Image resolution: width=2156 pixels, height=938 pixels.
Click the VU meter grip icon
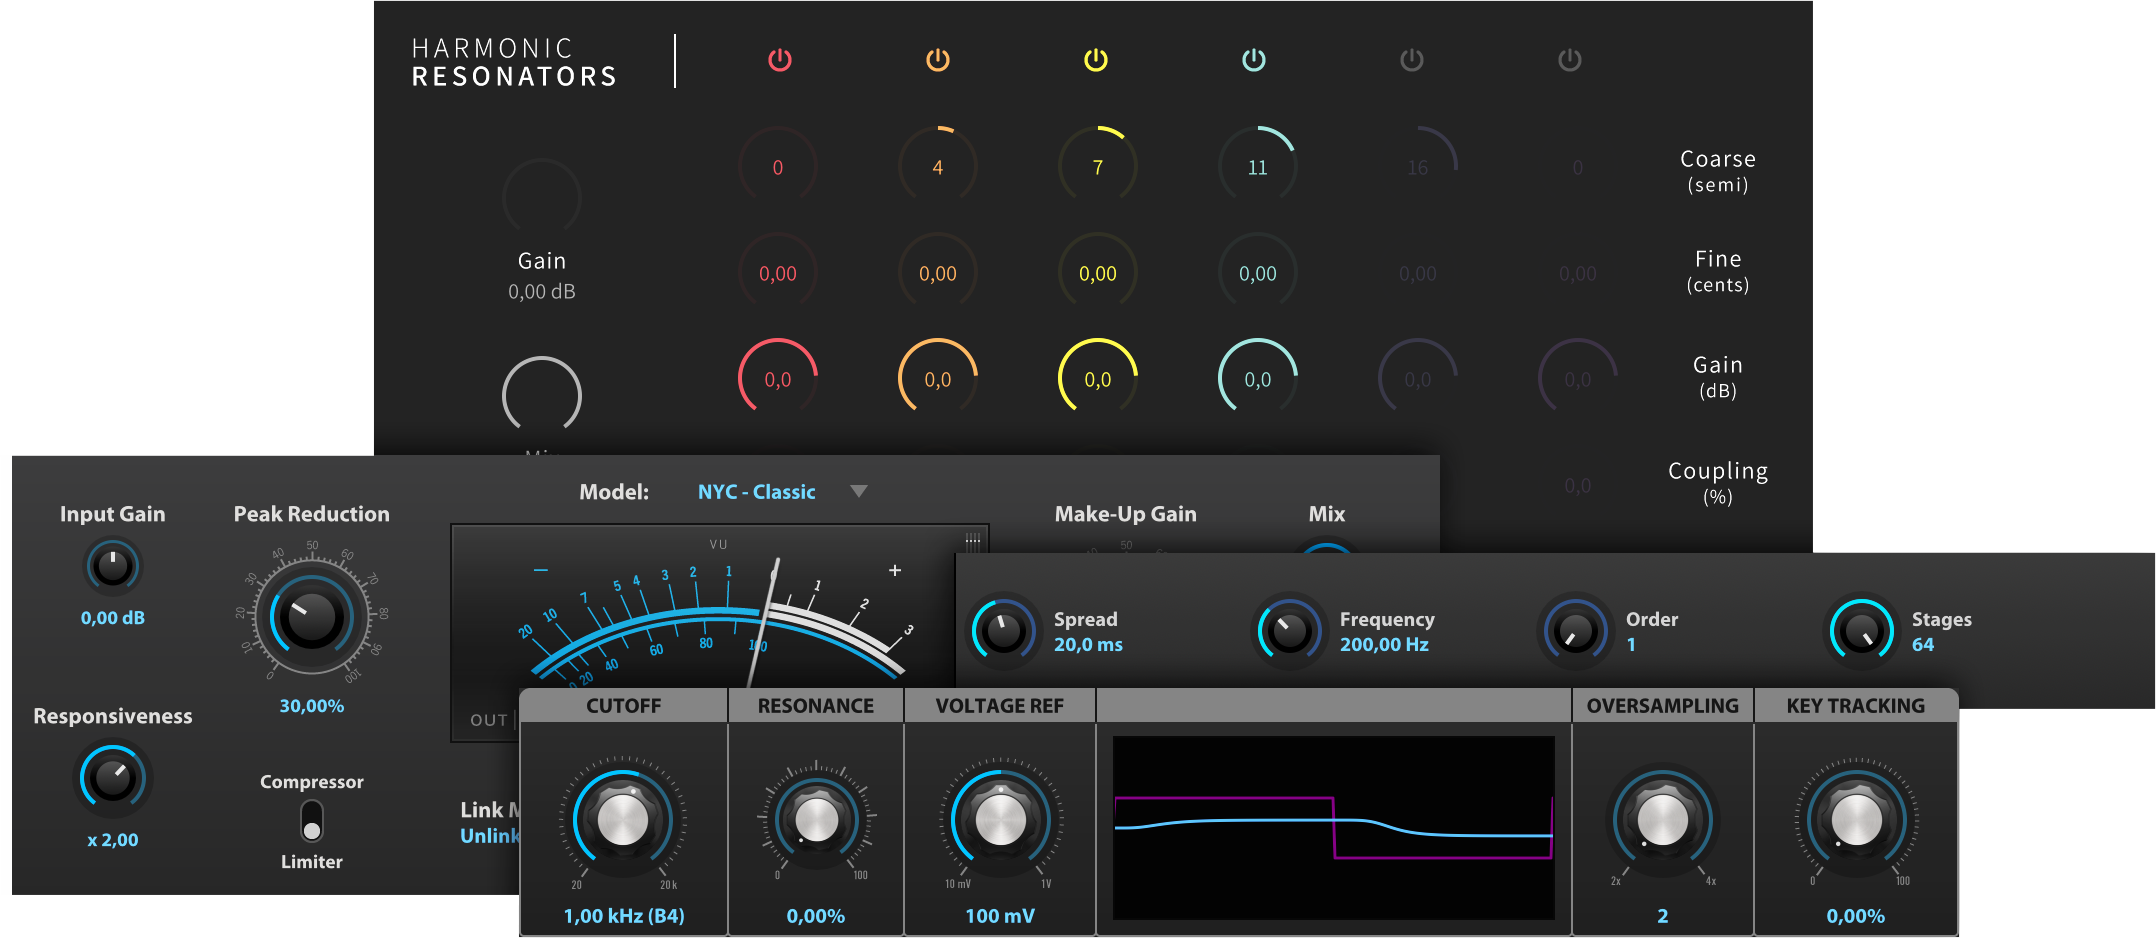(x=972, y=540)
